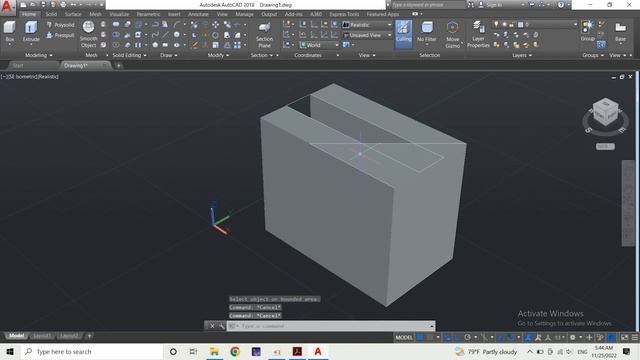Screen dimensions: 640x360
Task: Toggle the grid display in status bar
Action: [x=420, y=338]
